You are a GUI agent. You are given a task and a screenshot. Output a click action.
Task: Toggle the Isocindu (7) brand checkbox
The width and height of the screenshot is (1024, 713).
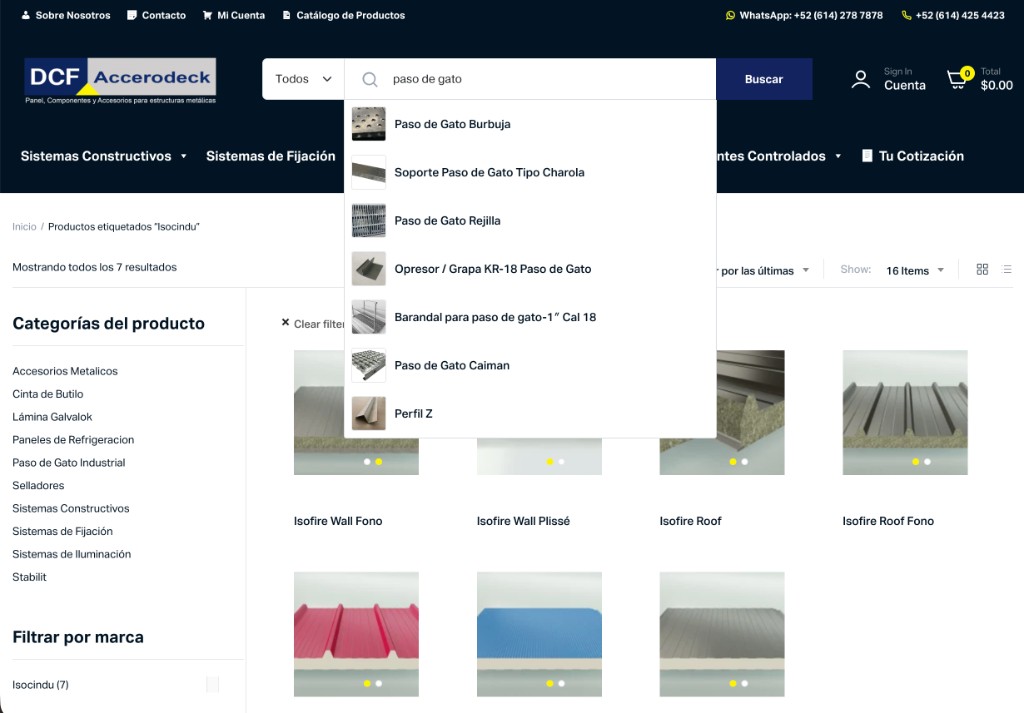pos(212,684)
